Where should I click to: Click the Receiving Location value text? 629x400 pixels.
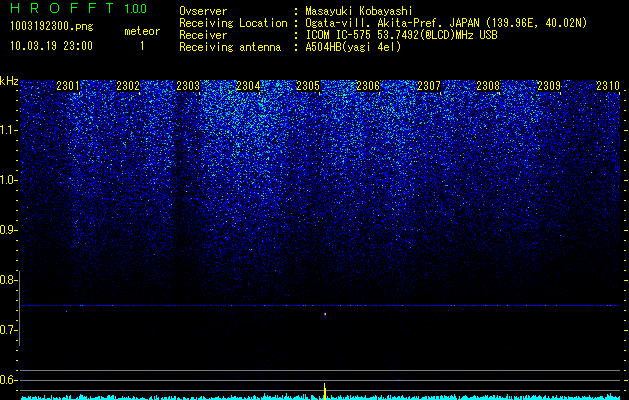point(446,23)
